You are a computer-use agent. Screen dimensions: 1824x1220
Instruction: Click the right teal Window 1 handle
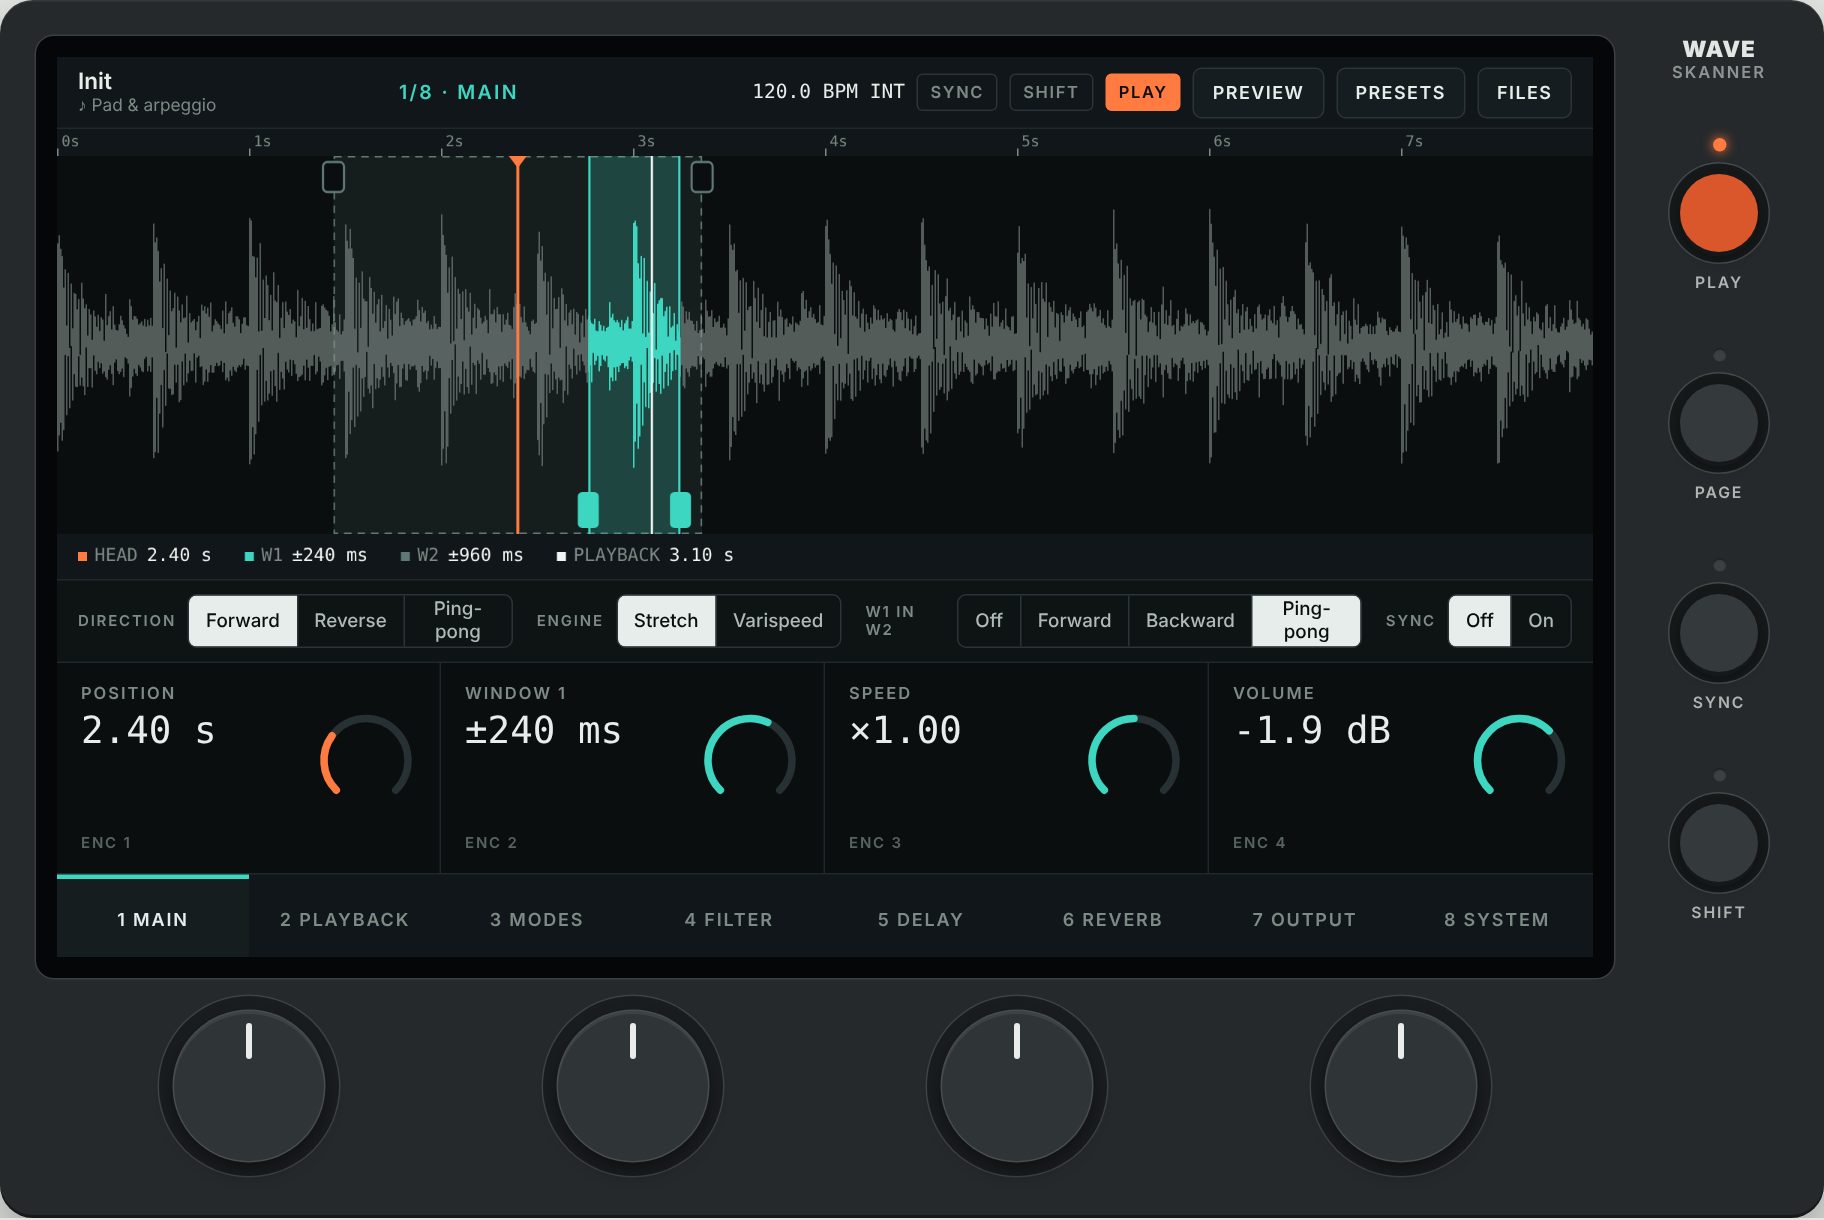pyautogui.click(x=680, y=509)
